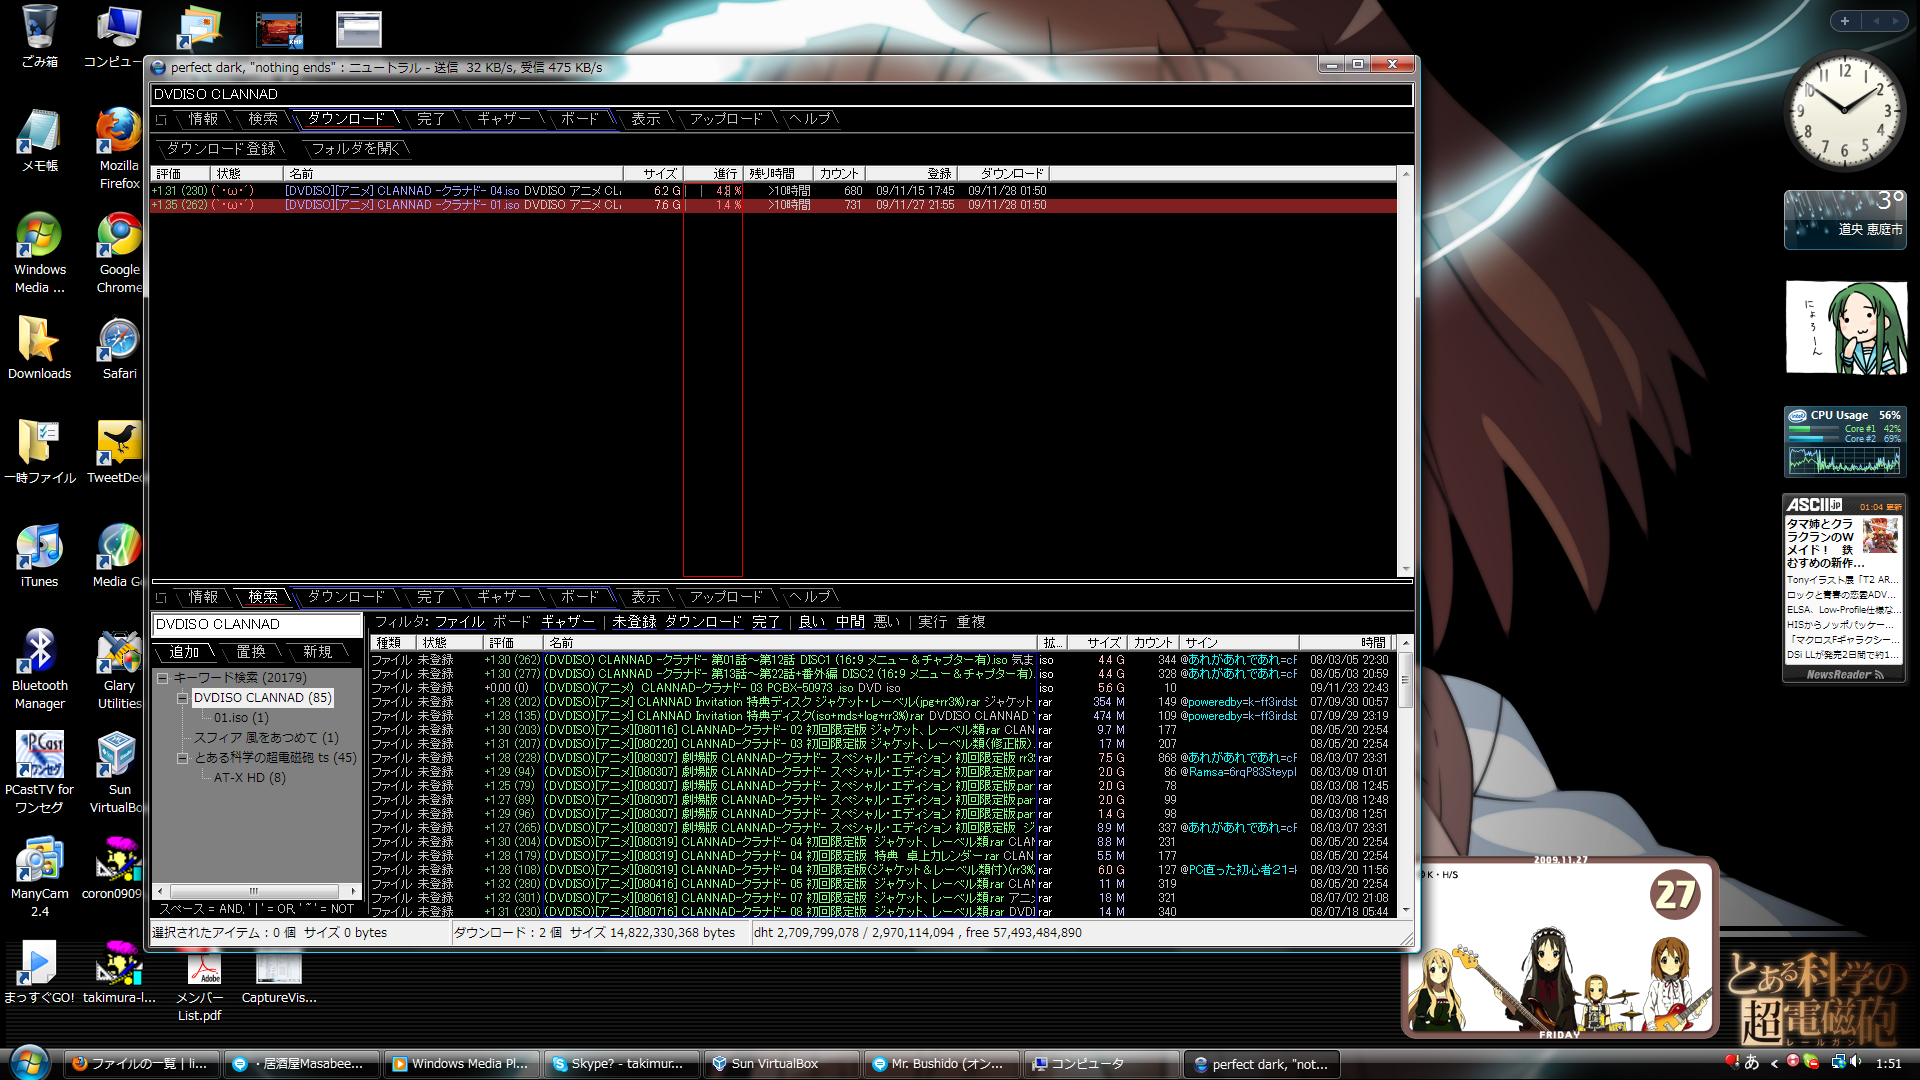1920x1080 pixels.
Task: Open the 一時ファイル folder icon
Action: [x=40, y=452]
